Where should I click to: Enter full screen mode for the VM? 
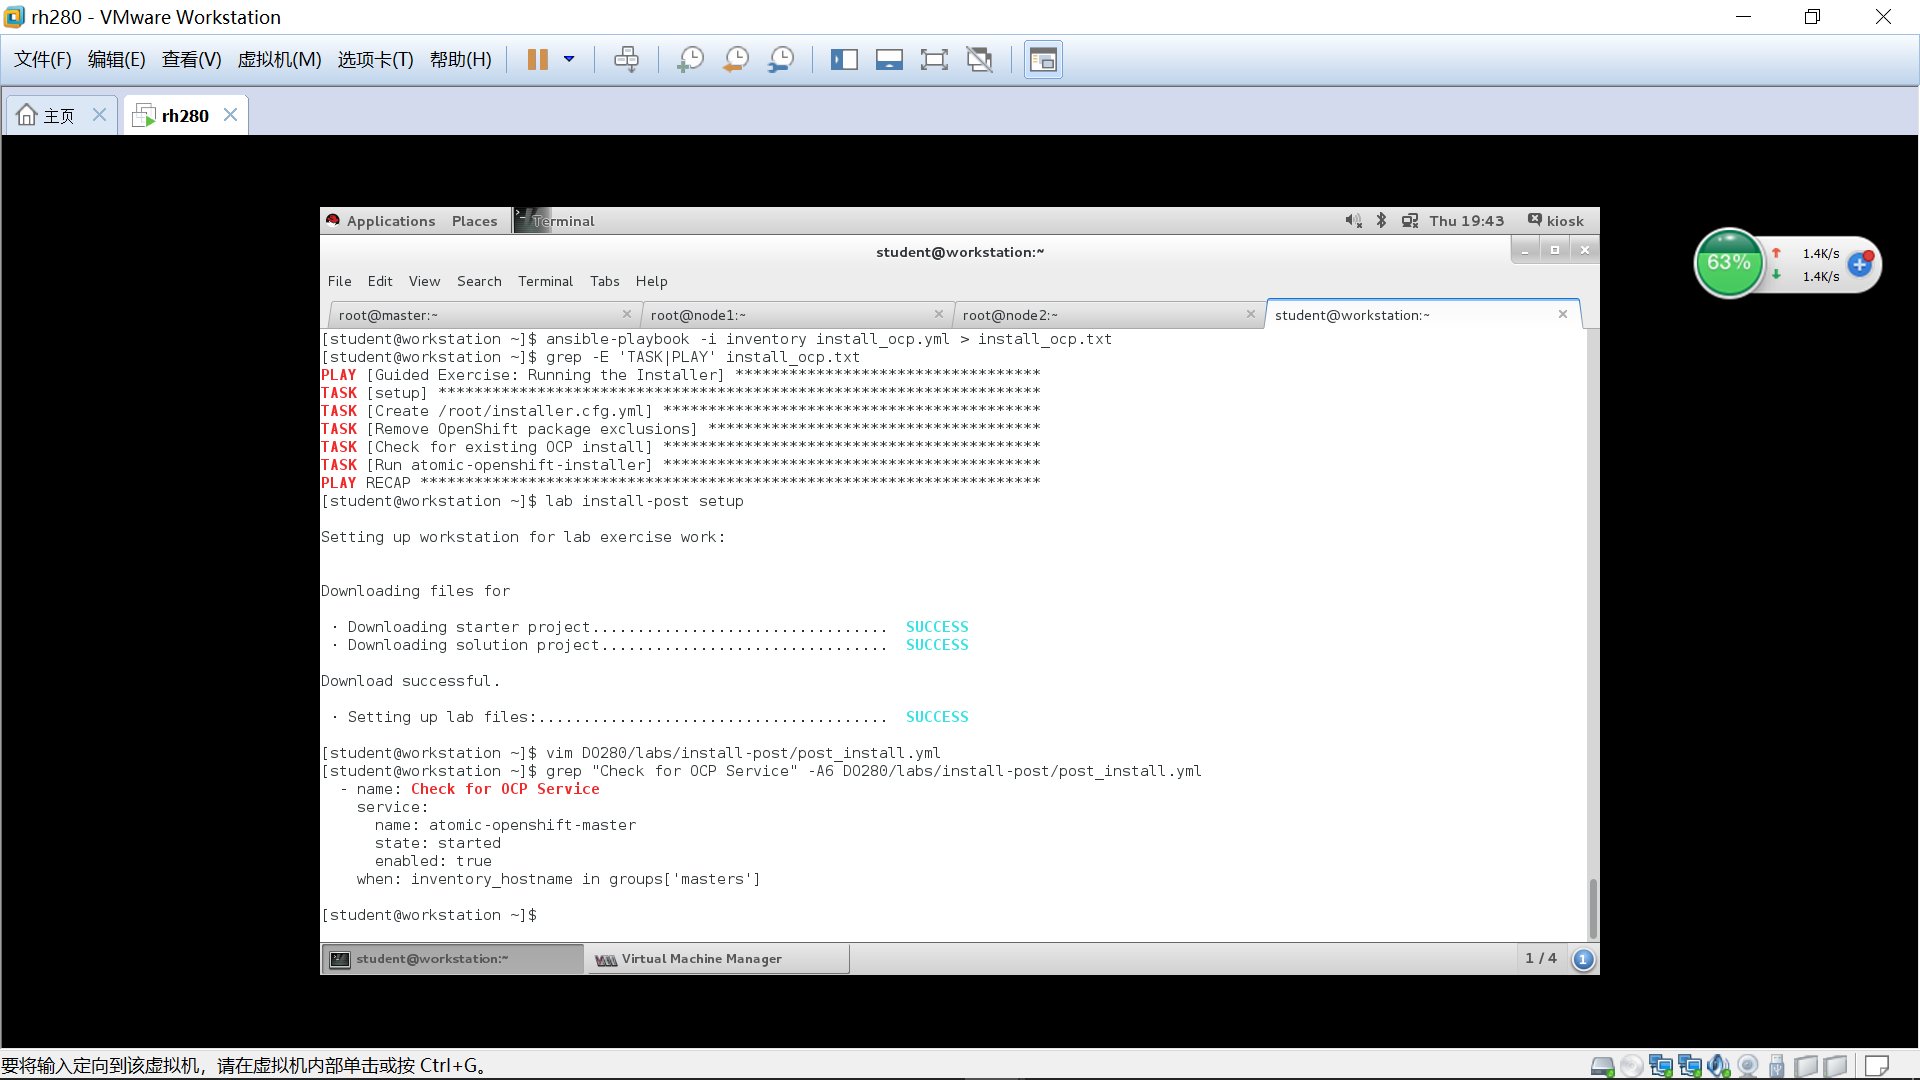(934, 59)
